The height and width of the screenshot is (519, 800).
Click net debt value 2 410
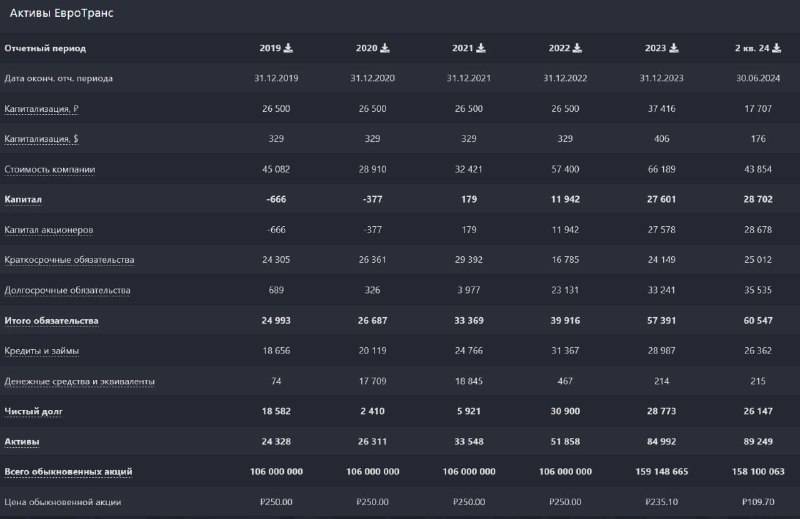coord(372,411)
